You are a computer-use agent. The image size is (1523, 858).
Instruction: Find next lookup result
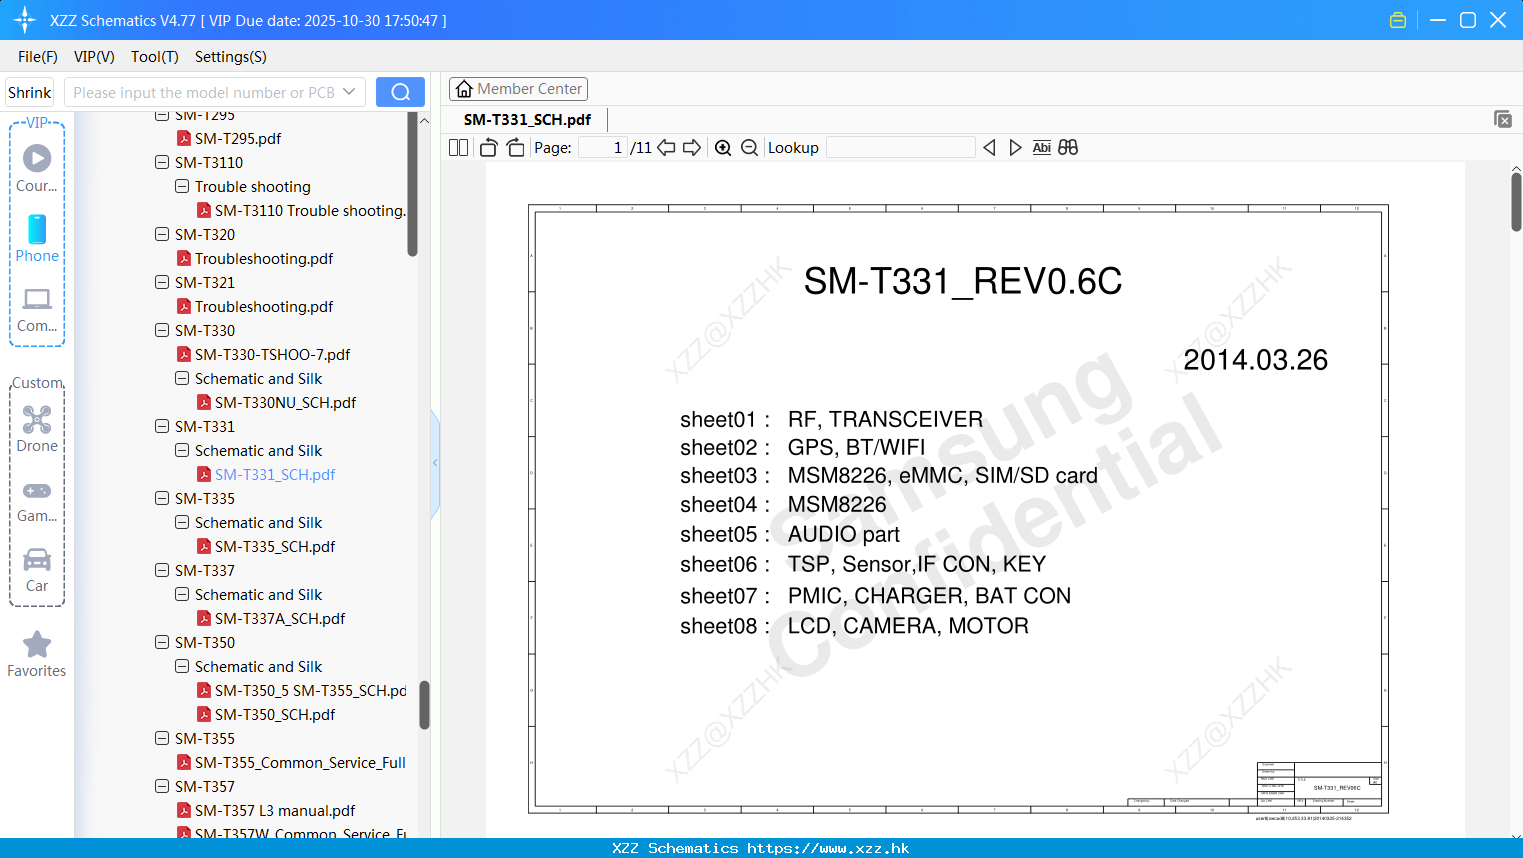(1015, 148)
